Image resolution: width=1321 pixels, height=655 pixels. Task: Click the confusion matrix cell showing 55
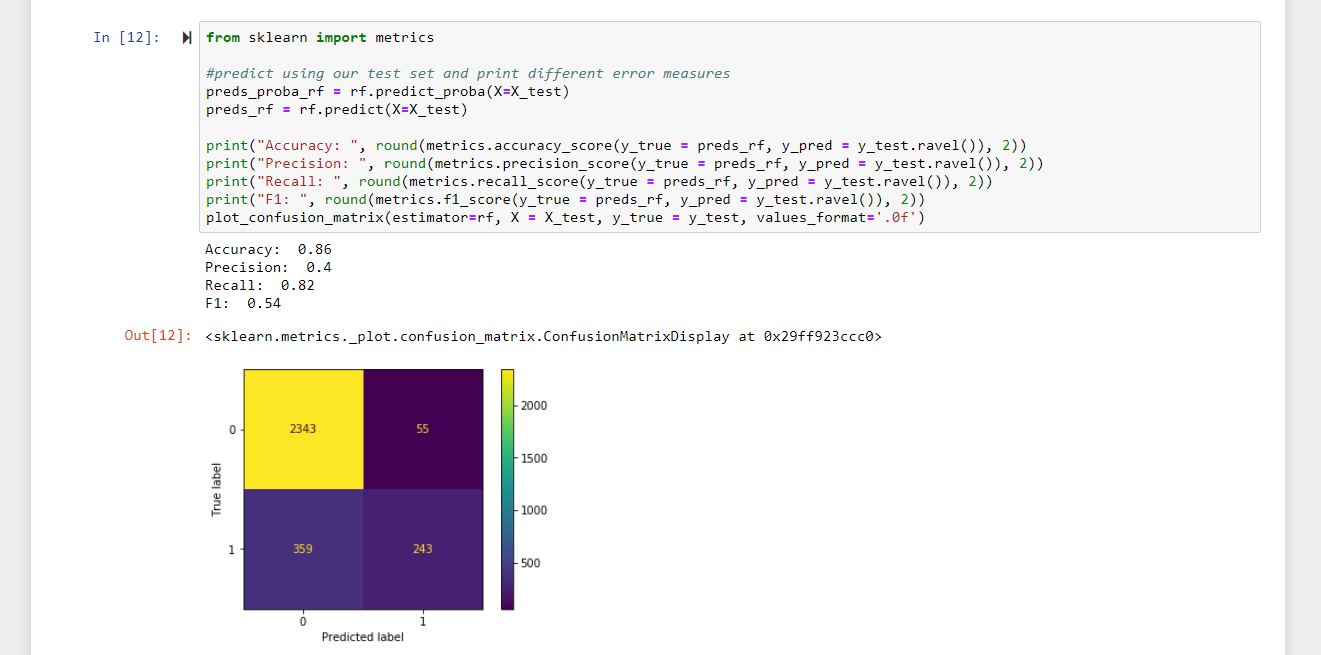(422, 428)
